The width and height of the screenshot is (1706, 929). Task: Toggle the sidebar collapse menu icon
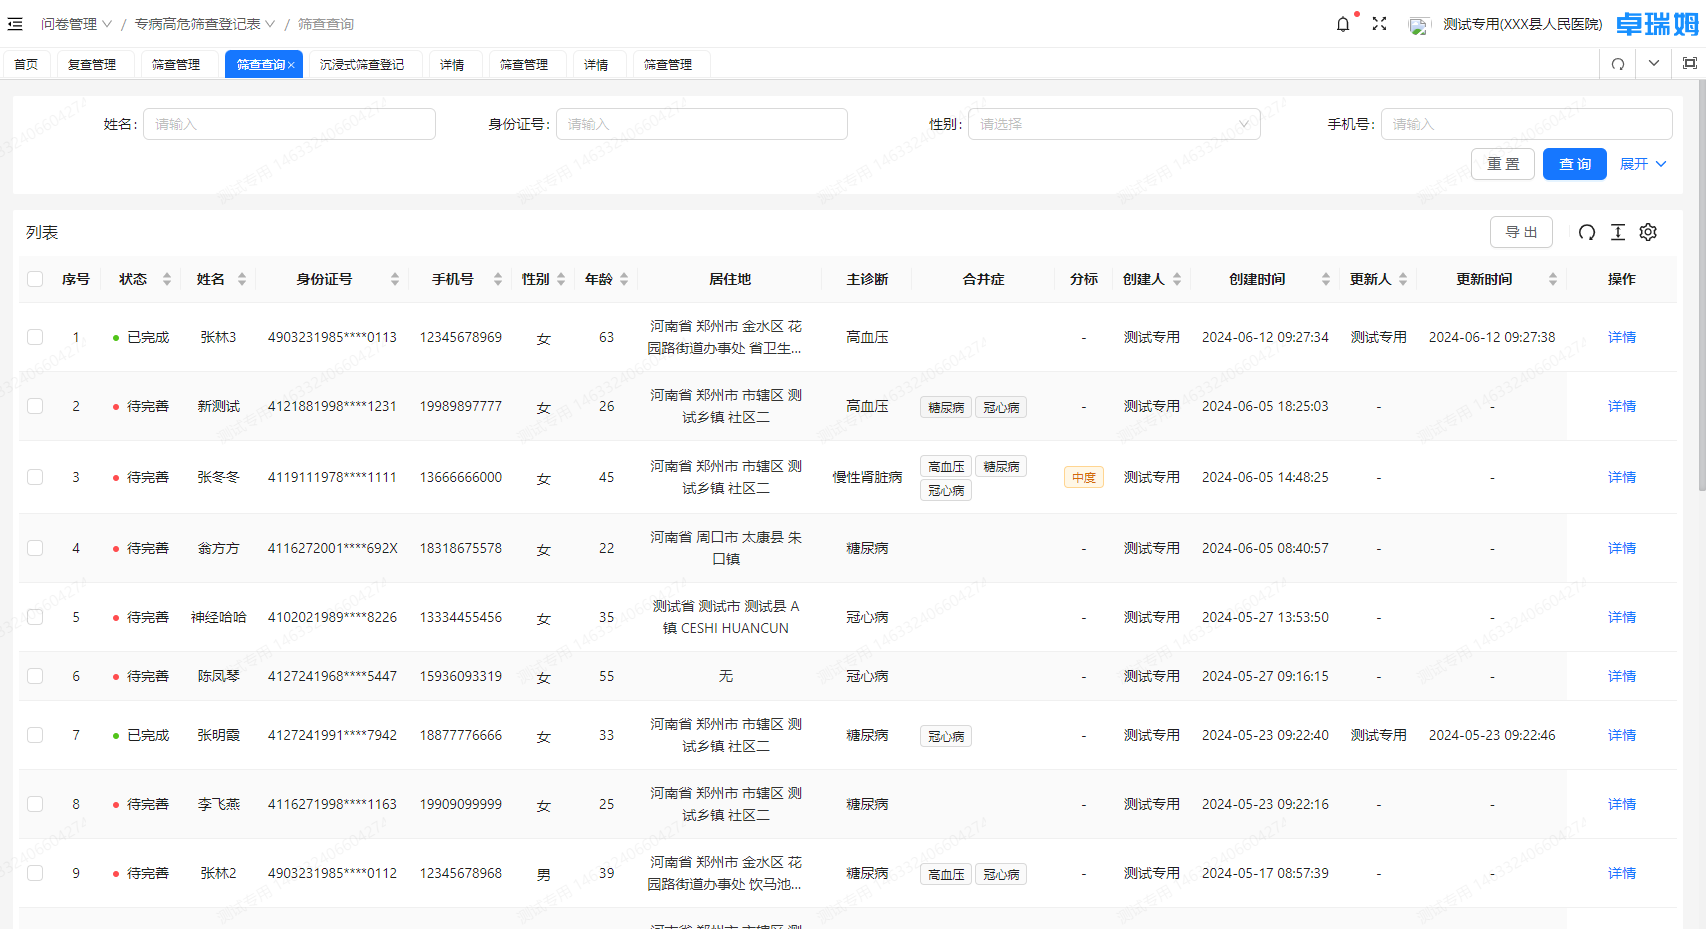(x=15, y=24)
